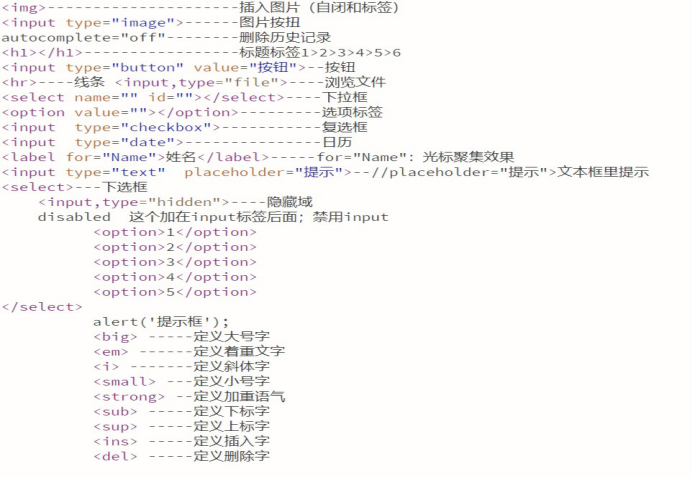
Task: Select the disabled explanation line
Action: [213, 218]
